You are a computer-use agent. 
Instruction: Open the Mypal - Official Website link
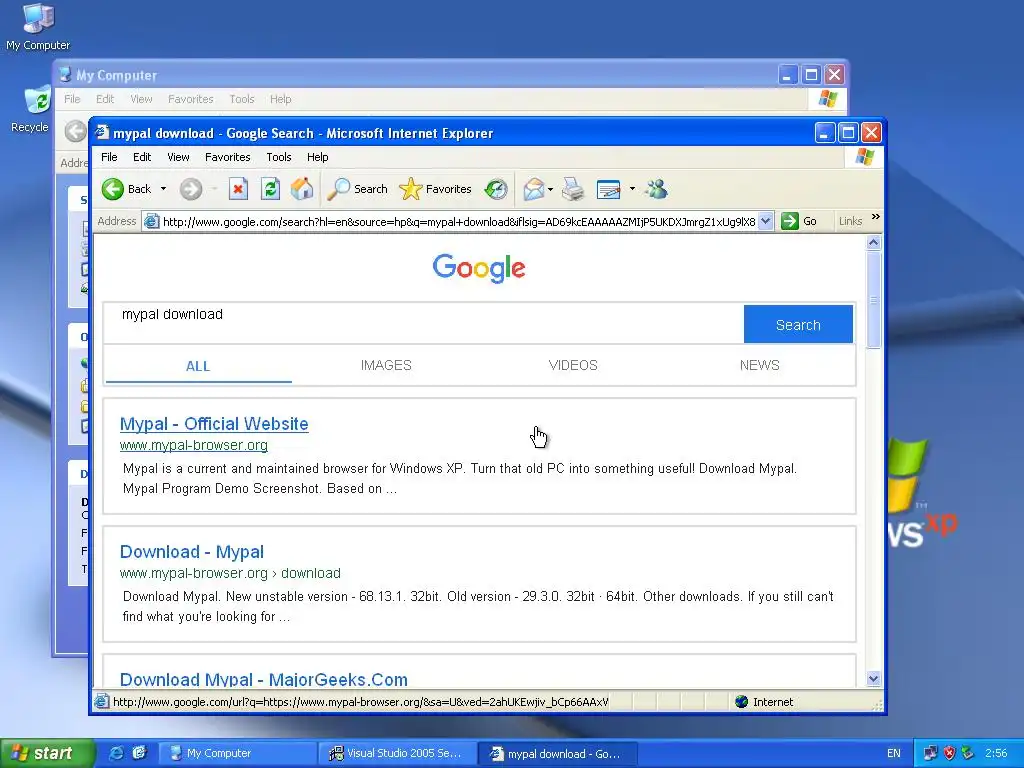click(x=214, y=424)
